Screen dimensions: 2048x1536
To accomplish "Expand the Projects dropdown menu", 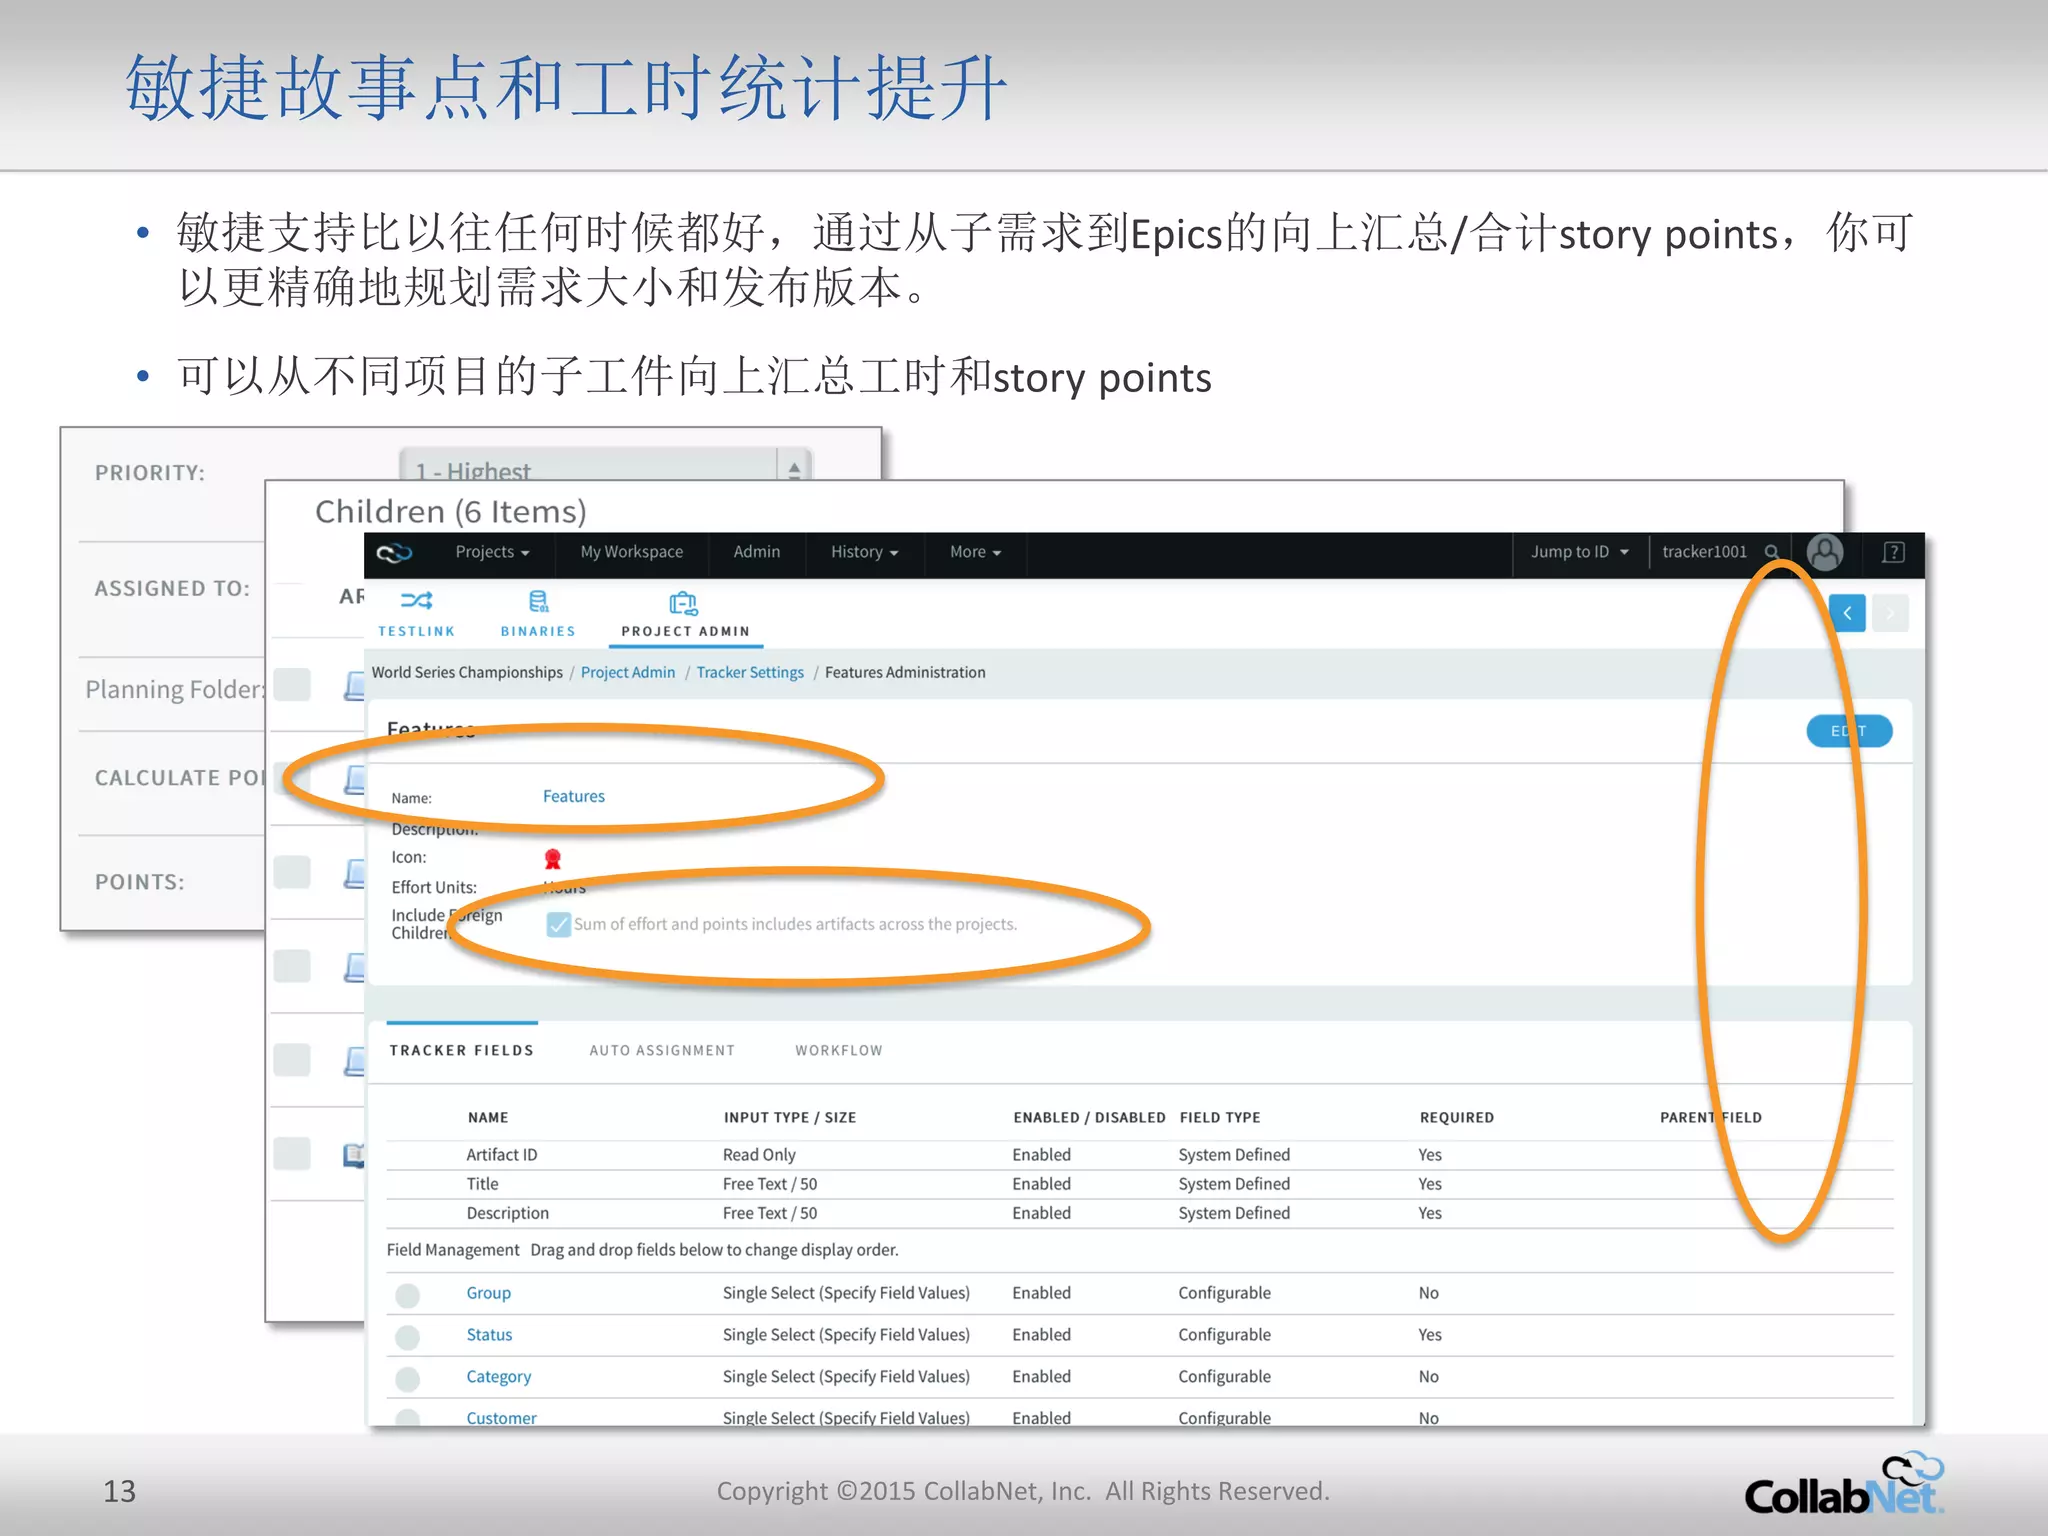I will (x=491, y=552).
